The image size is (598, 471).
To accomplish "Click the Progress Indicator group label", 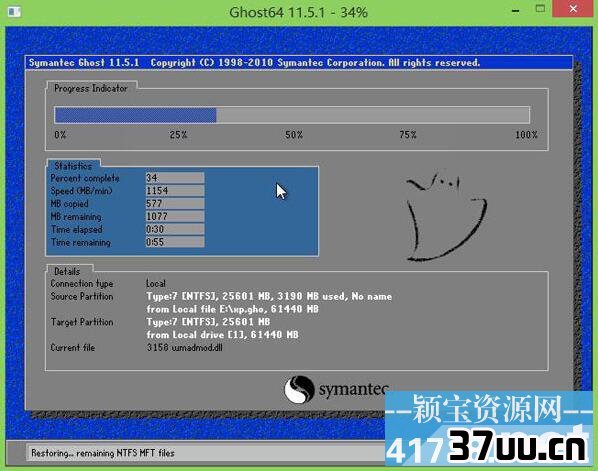I will pyautogui.click(x=91, y=88).
